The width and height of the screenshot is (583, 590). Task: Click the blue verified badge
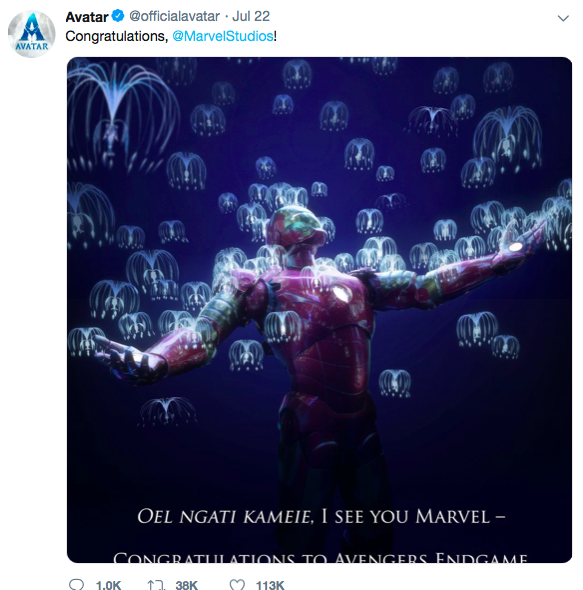[x=118, y=16]
